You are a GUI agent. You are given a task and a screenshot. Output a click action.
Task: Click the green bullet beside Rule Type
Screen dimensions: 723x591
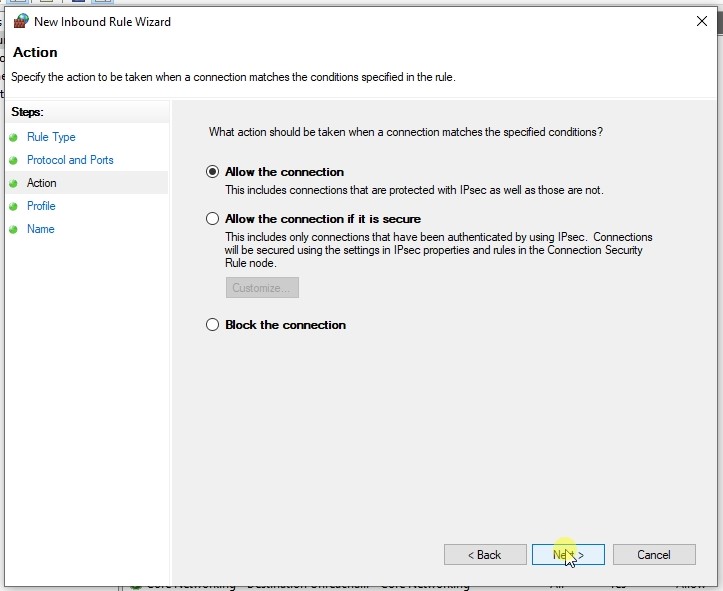[x=14, y=138]
